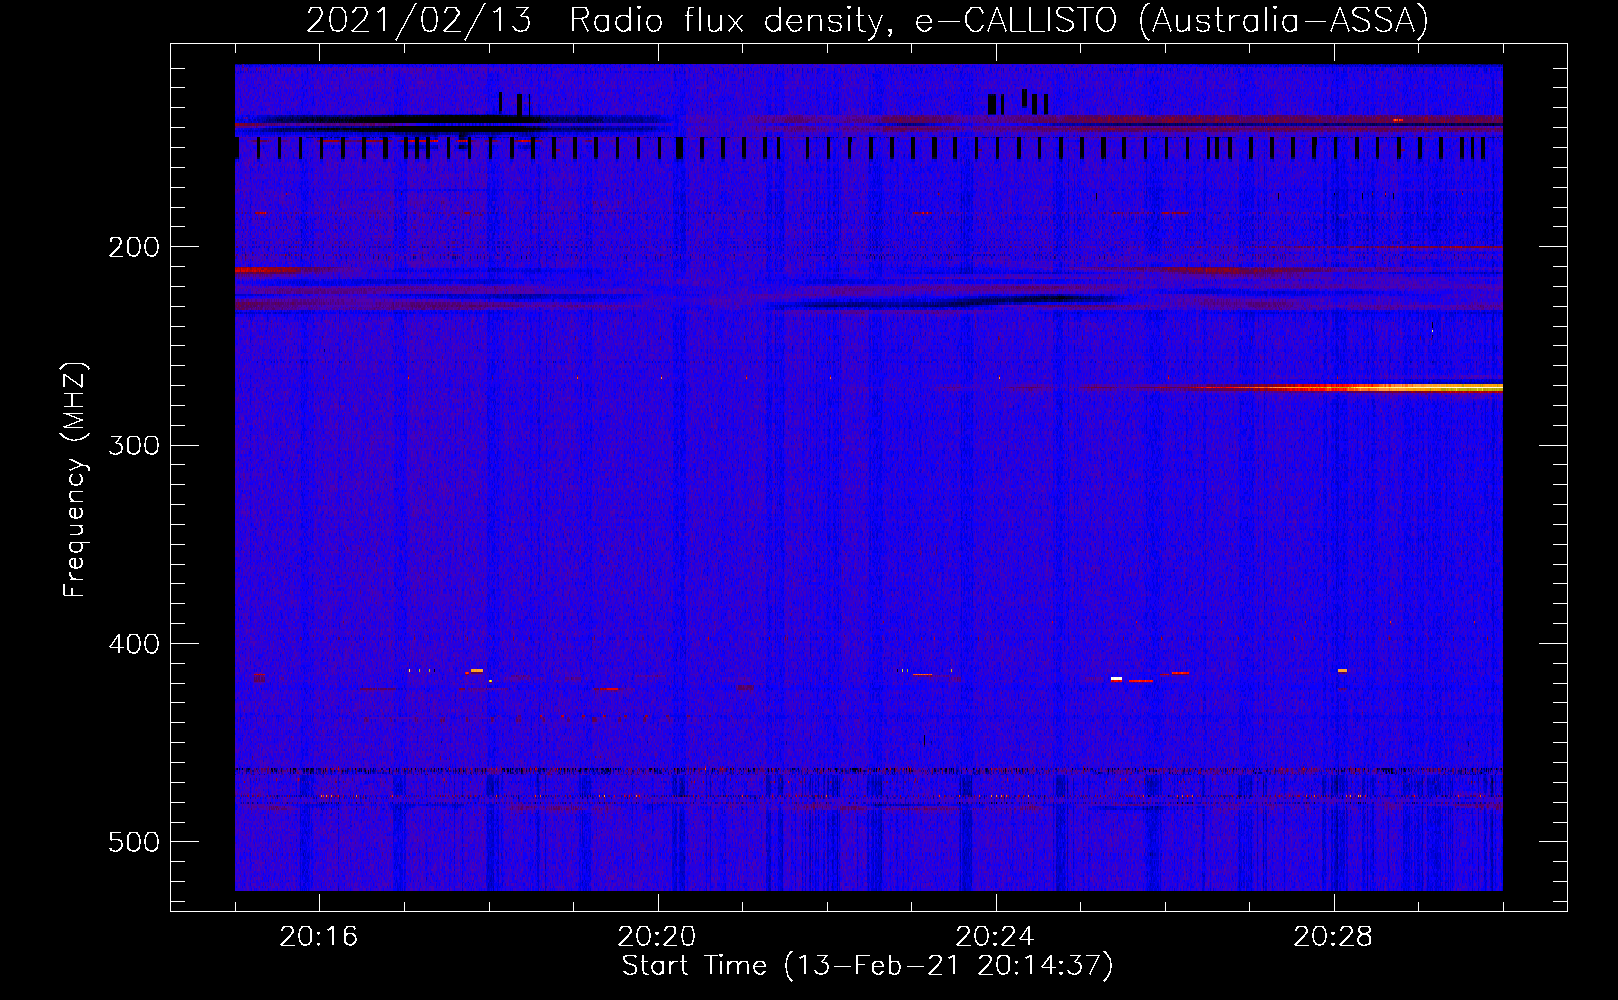Click the "20:24" time tick label
This screenshot has width=1618, height=1000.
995,937
